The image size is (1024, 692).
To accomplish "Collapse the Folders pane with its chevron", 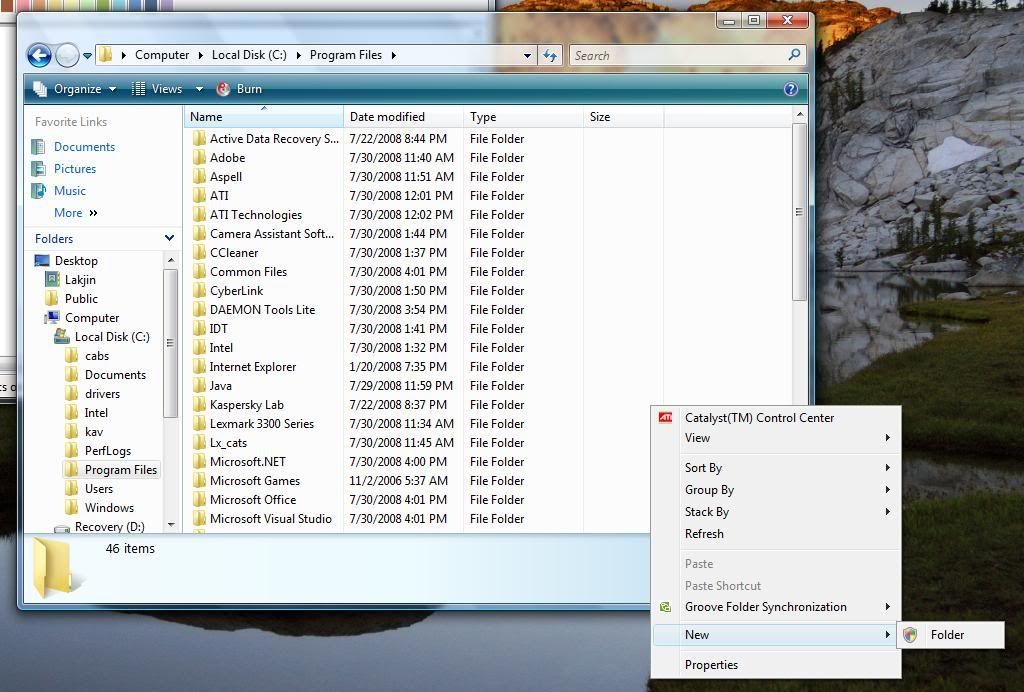I will pos(169,238).
